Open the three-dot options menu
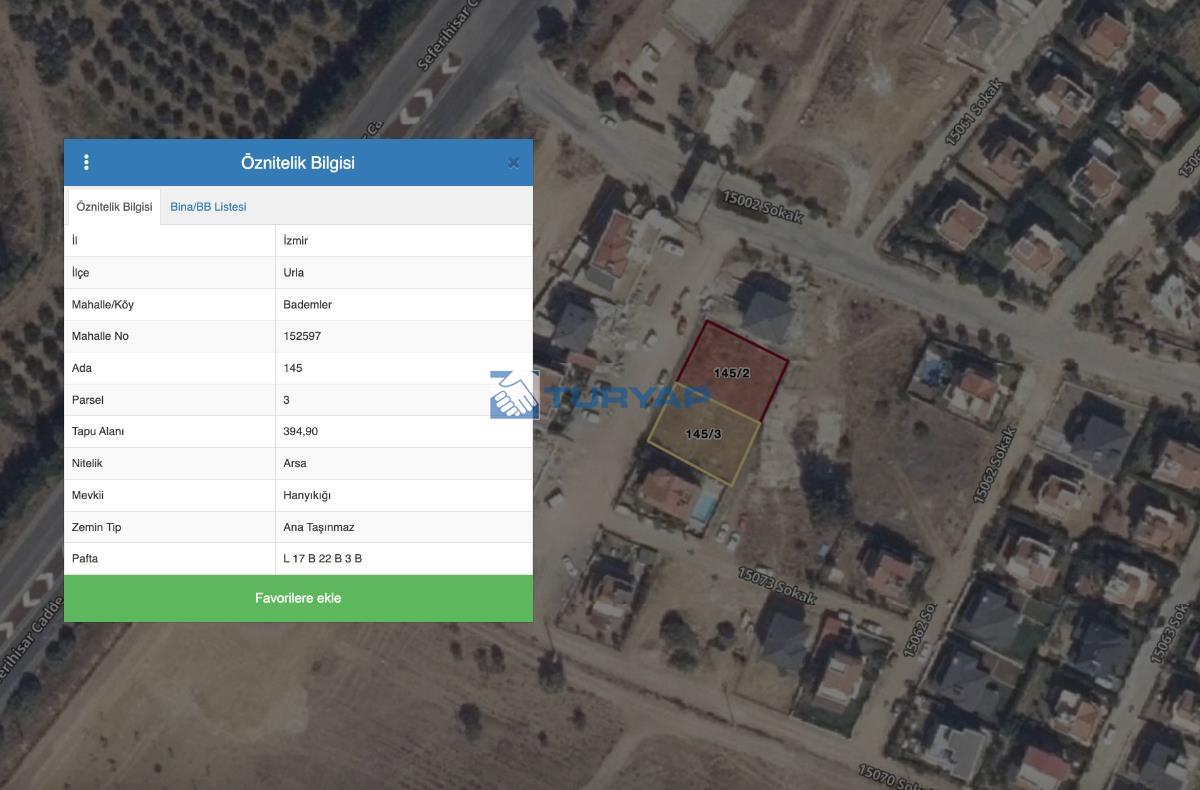This screenshot has width=1200, height=790. click(86, 162)
